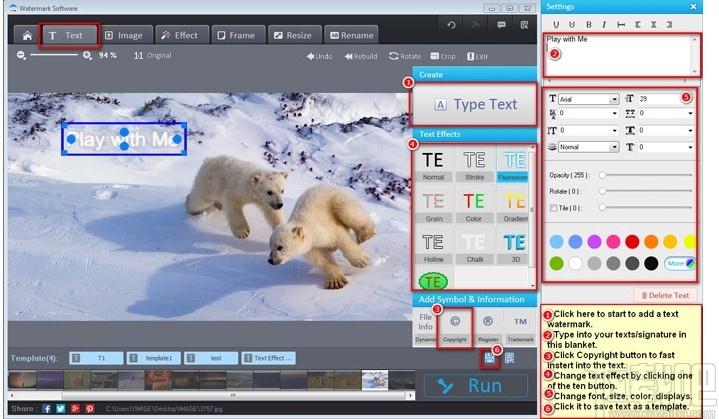Go to the Home screen icon
The image size is (719, 419).
[27, 35]
